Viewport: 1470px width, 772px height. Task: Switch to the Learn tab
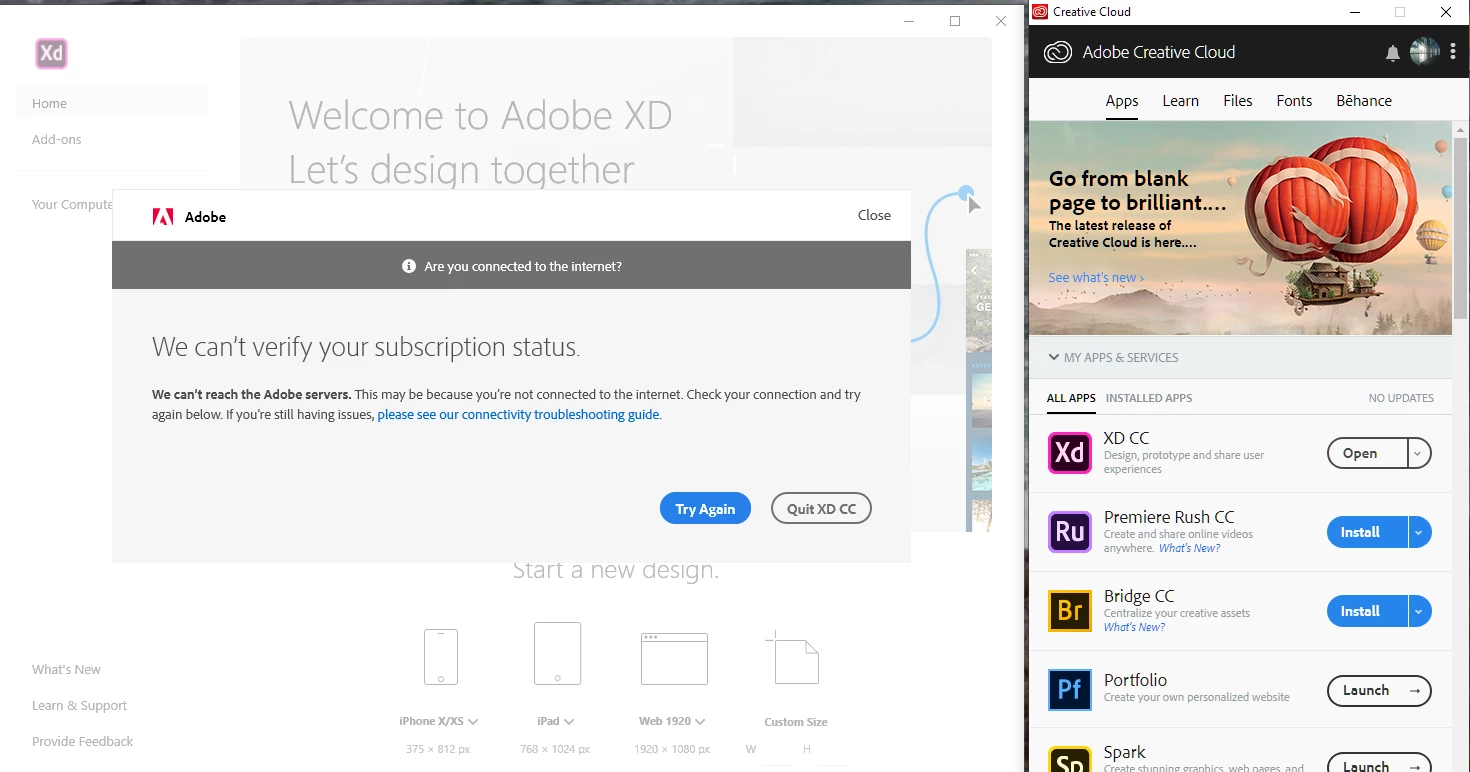(x=1180, y=101)
